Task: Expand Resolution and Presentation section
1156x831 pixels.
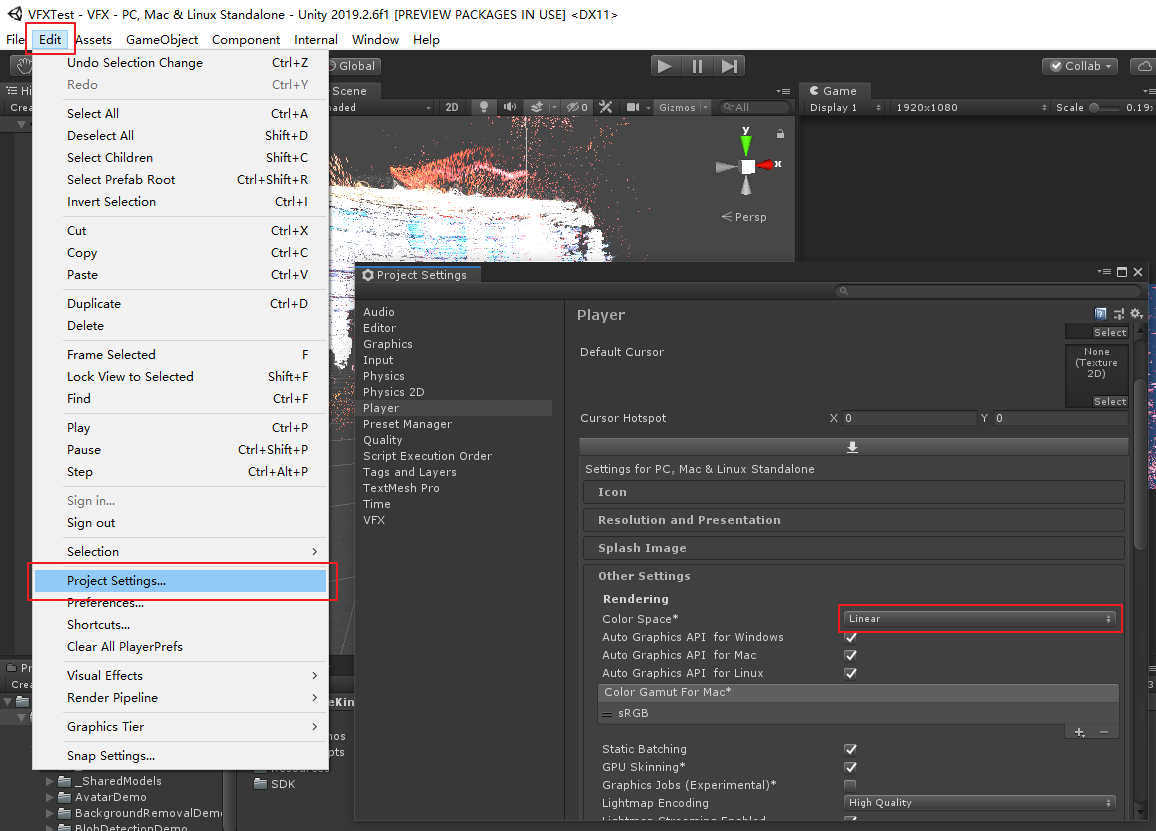Action: pos(853,520)
